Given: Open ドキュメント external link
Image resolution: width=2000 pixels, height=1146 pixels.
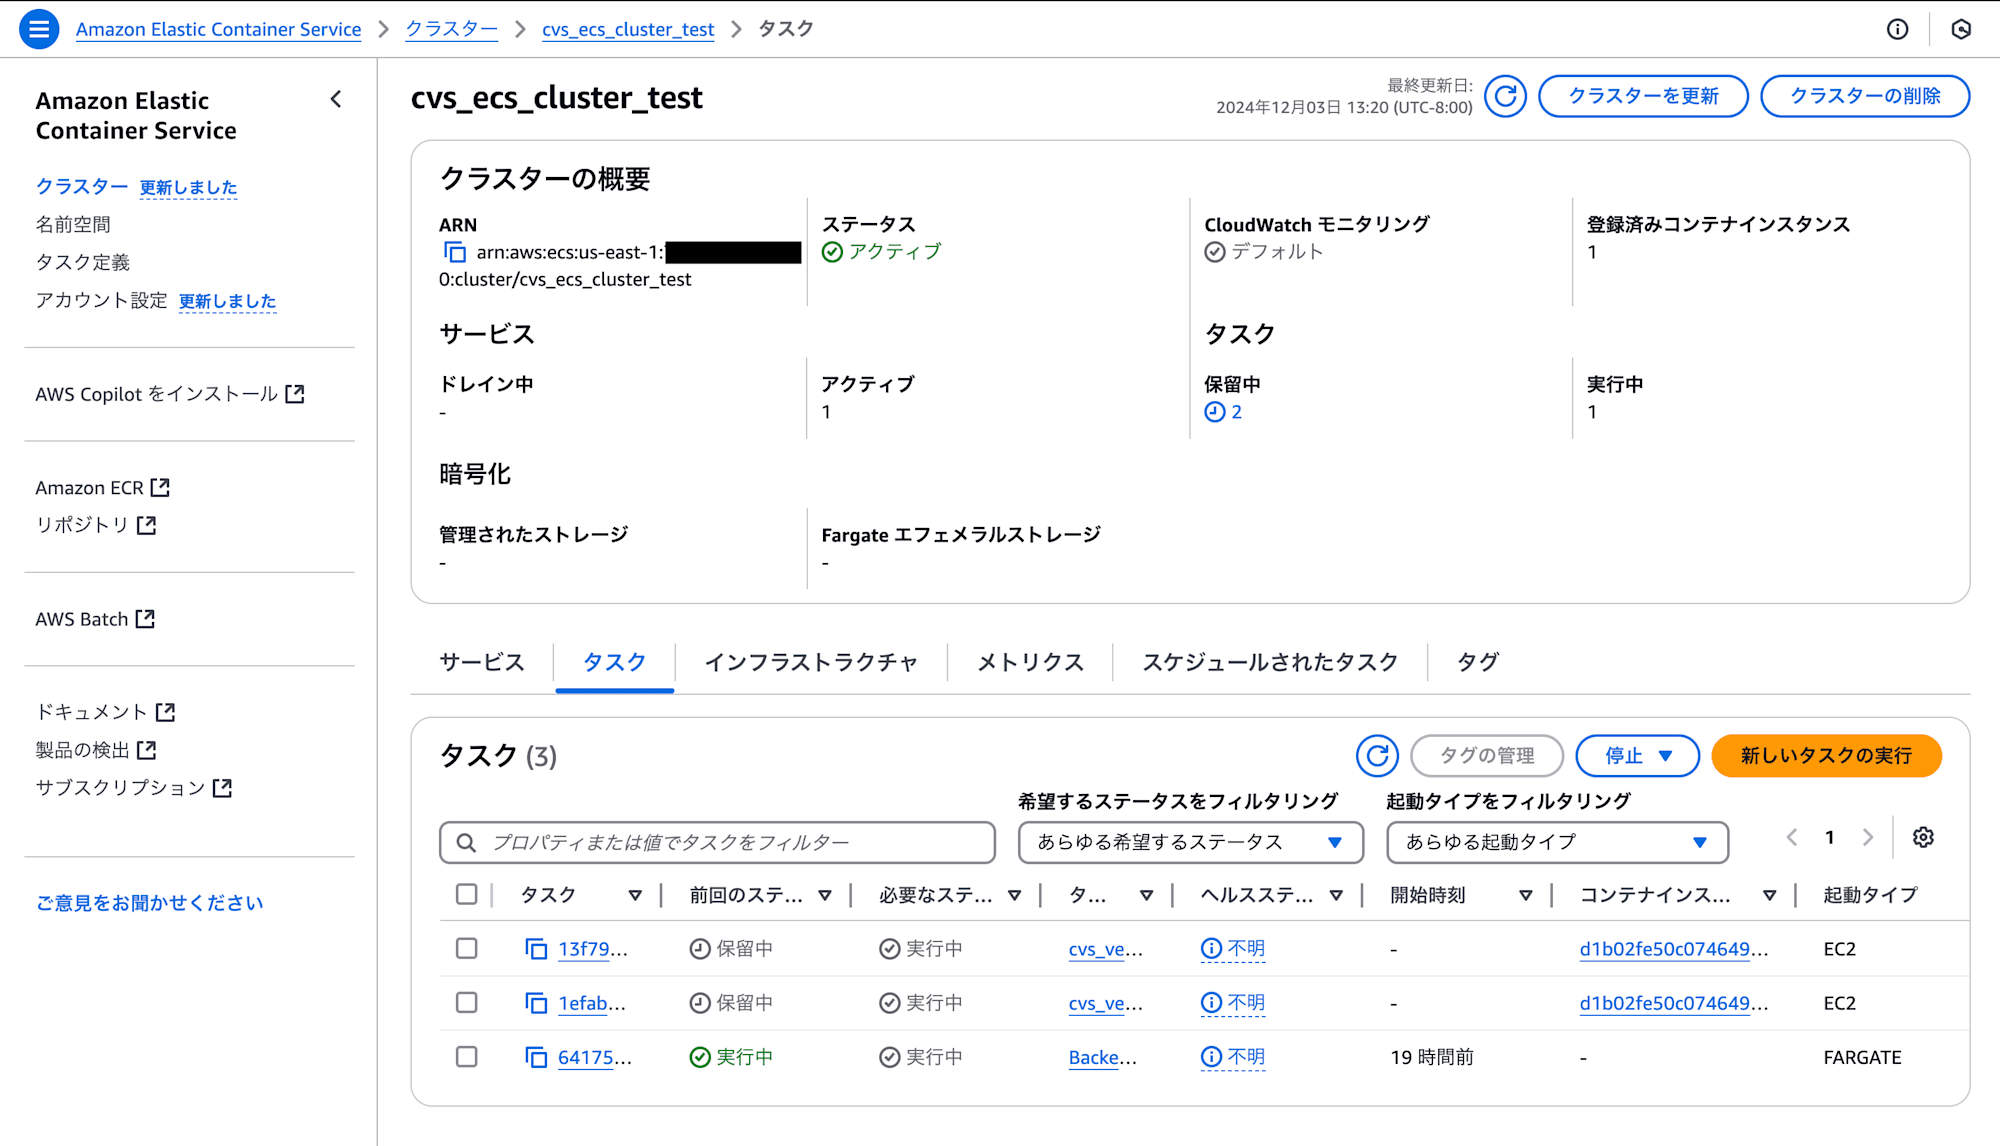Looking at the screenshot, I should pyautogui.click(x=106, y=712).
